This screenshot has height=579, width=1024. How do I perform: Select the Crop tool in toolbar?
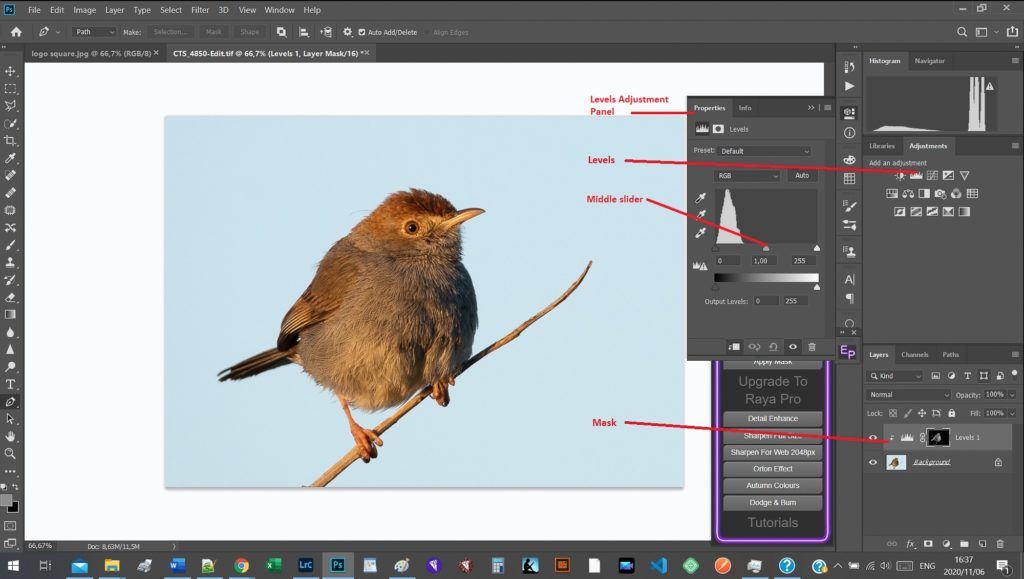(x=10, y=141)
